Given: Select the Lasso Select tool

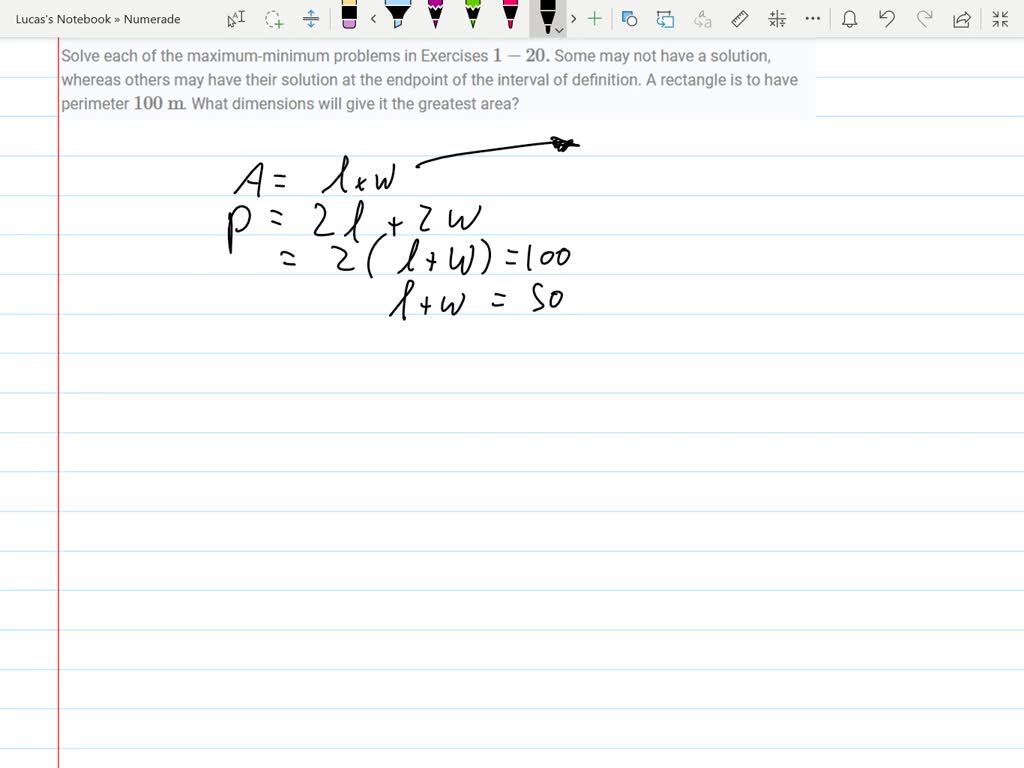Looking at the screenshot, I should coord(273,18).
